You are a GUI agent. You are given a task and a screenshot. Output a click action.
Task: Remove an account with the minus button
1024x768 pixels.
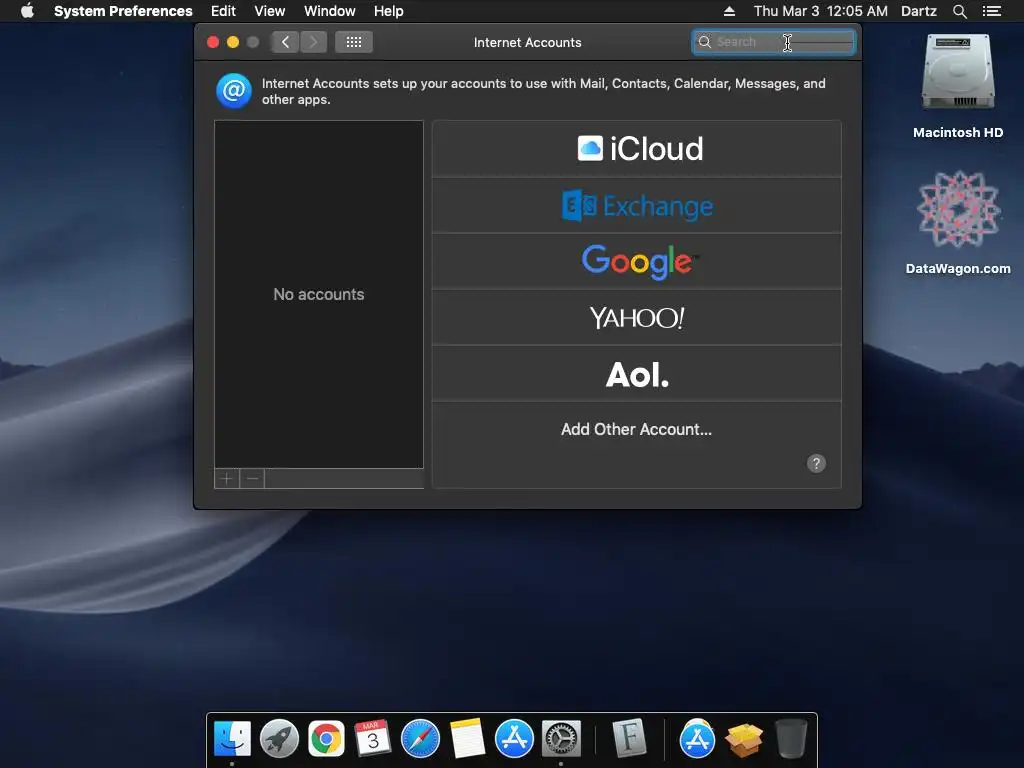coord(252,479)
